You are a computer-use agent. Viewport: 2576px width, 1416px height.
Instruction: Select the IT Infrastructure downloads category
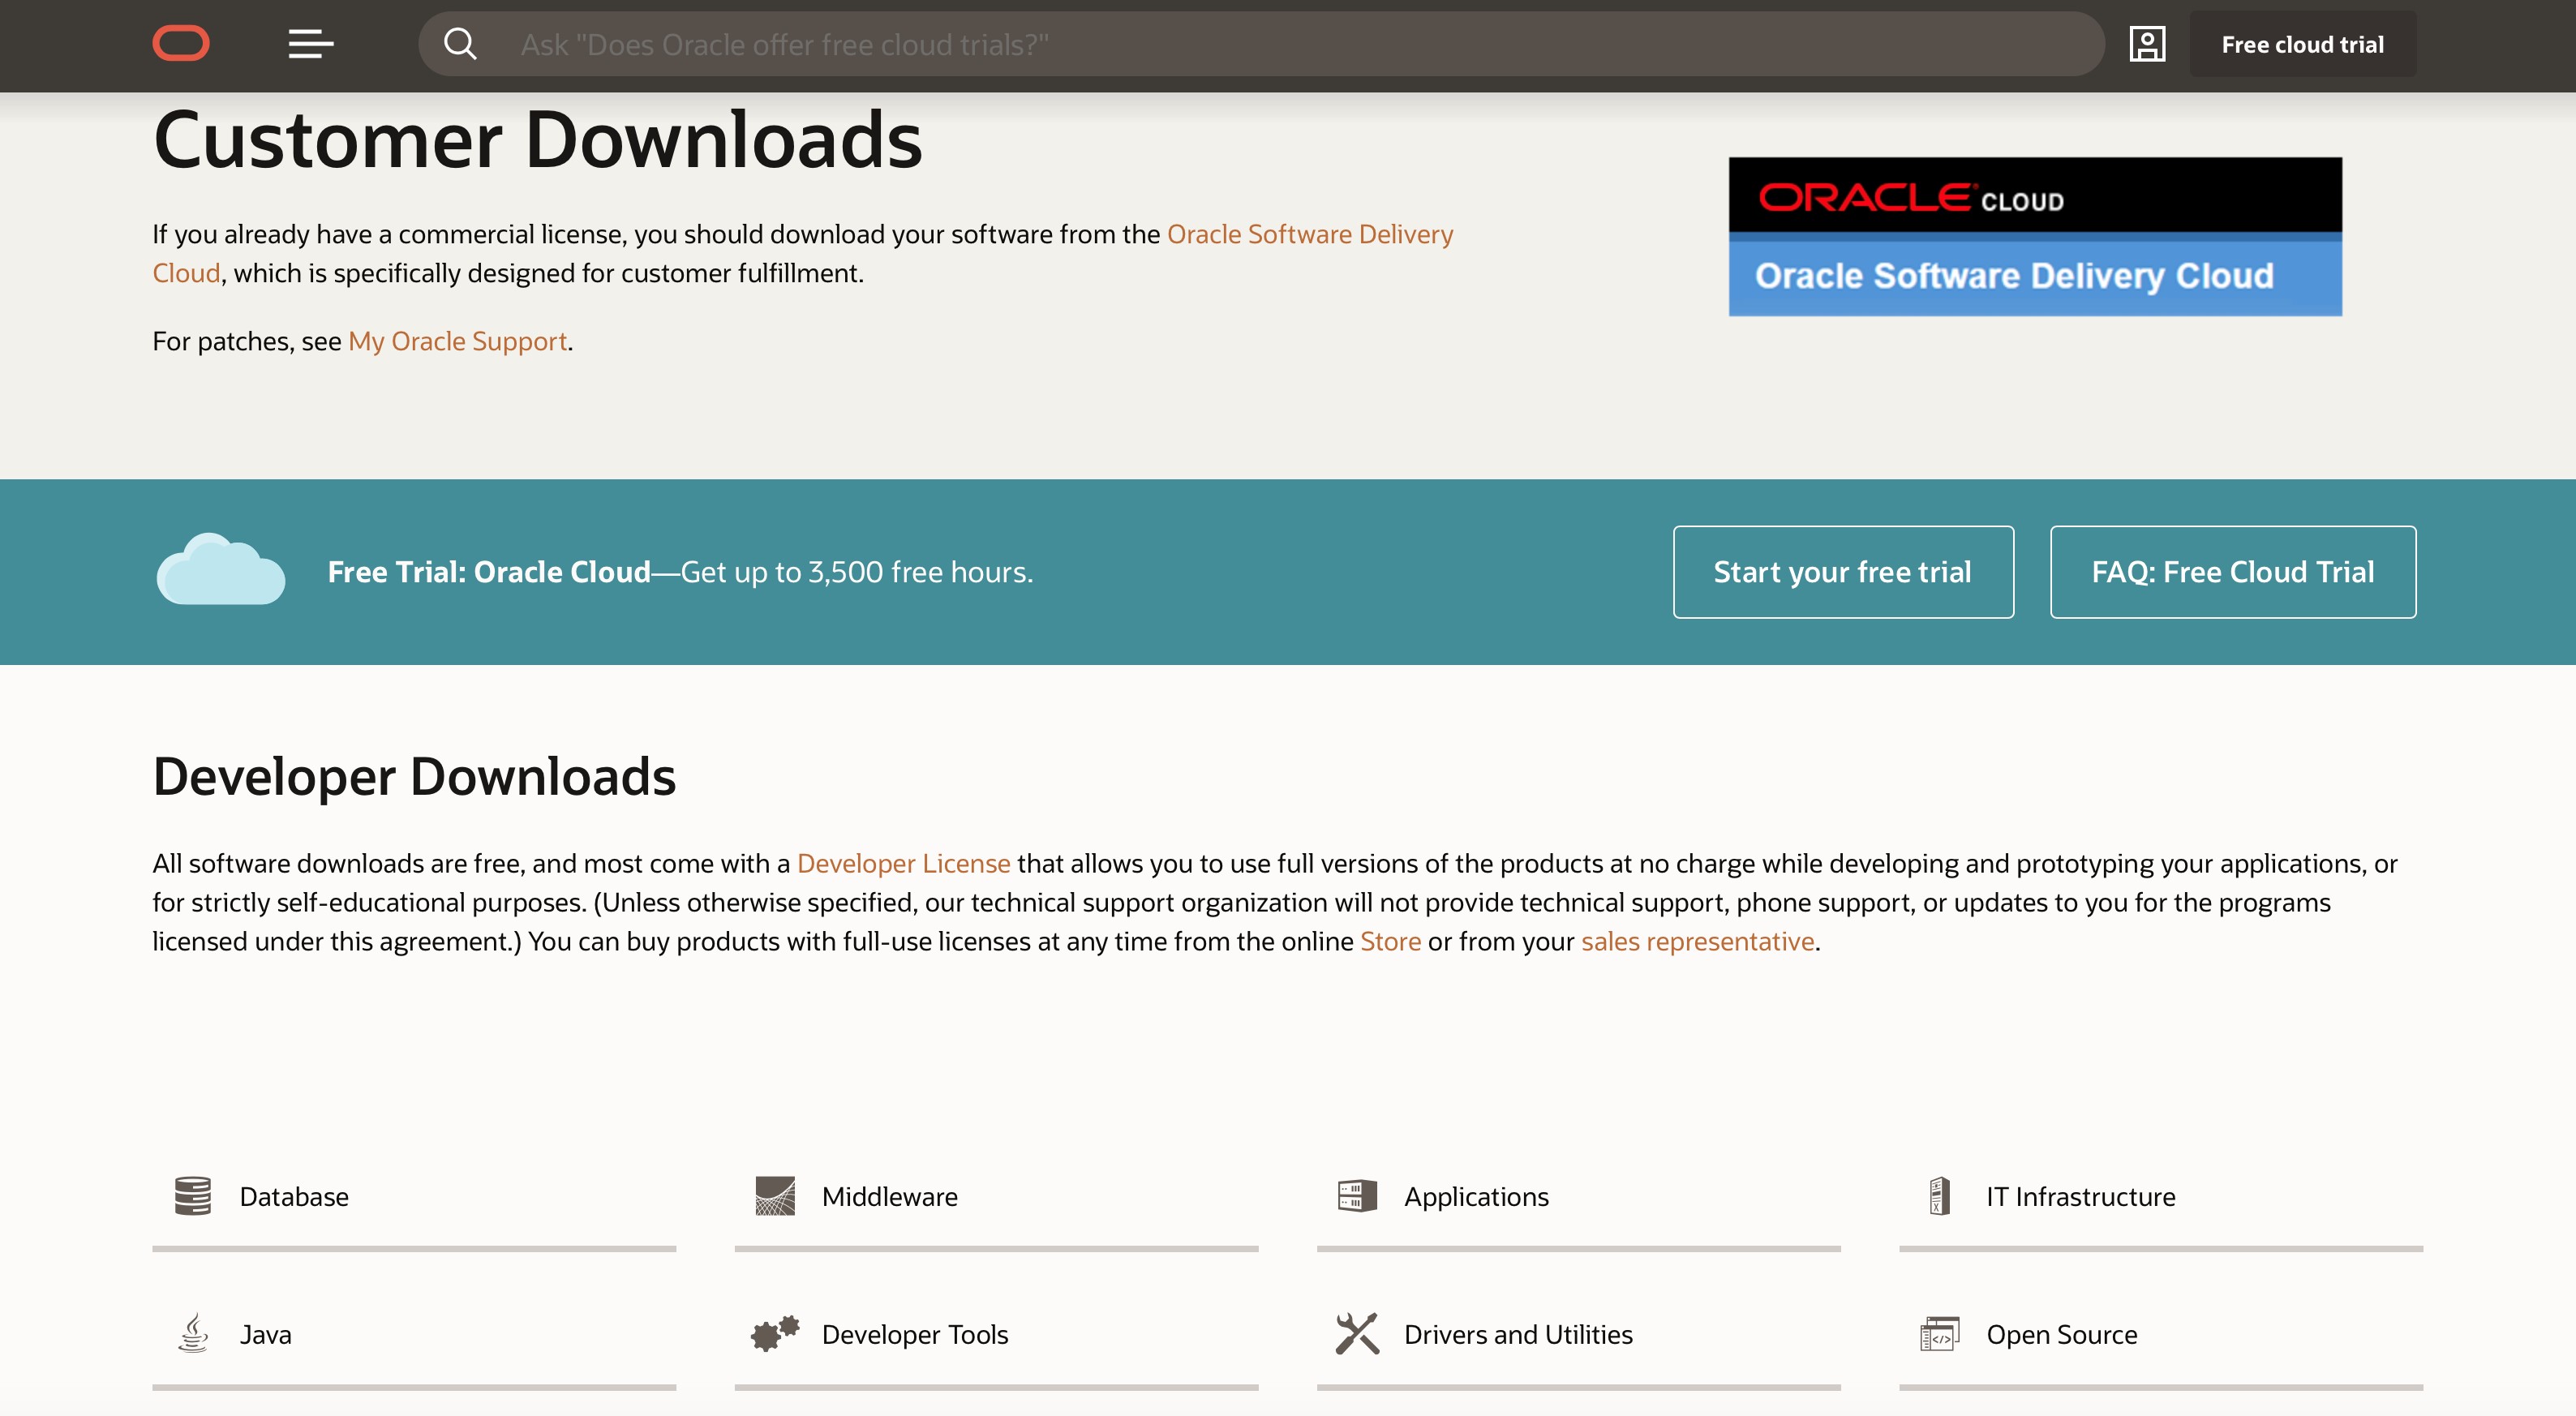coord(2161,1197)
